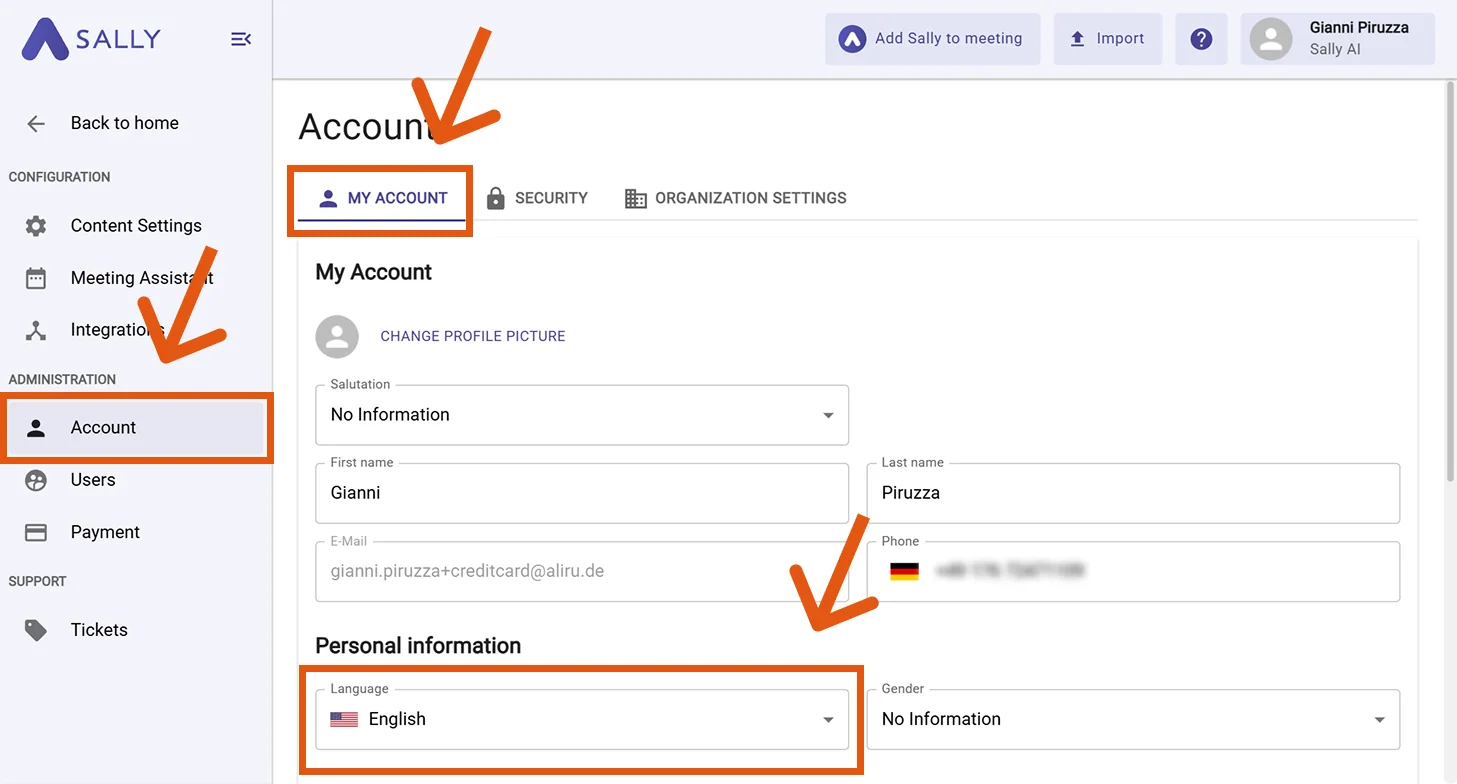Click the Meeting Assistant calendar icon
This screenshot has height=784, width=1457.
pyautogui.click(x=36, y=278)
